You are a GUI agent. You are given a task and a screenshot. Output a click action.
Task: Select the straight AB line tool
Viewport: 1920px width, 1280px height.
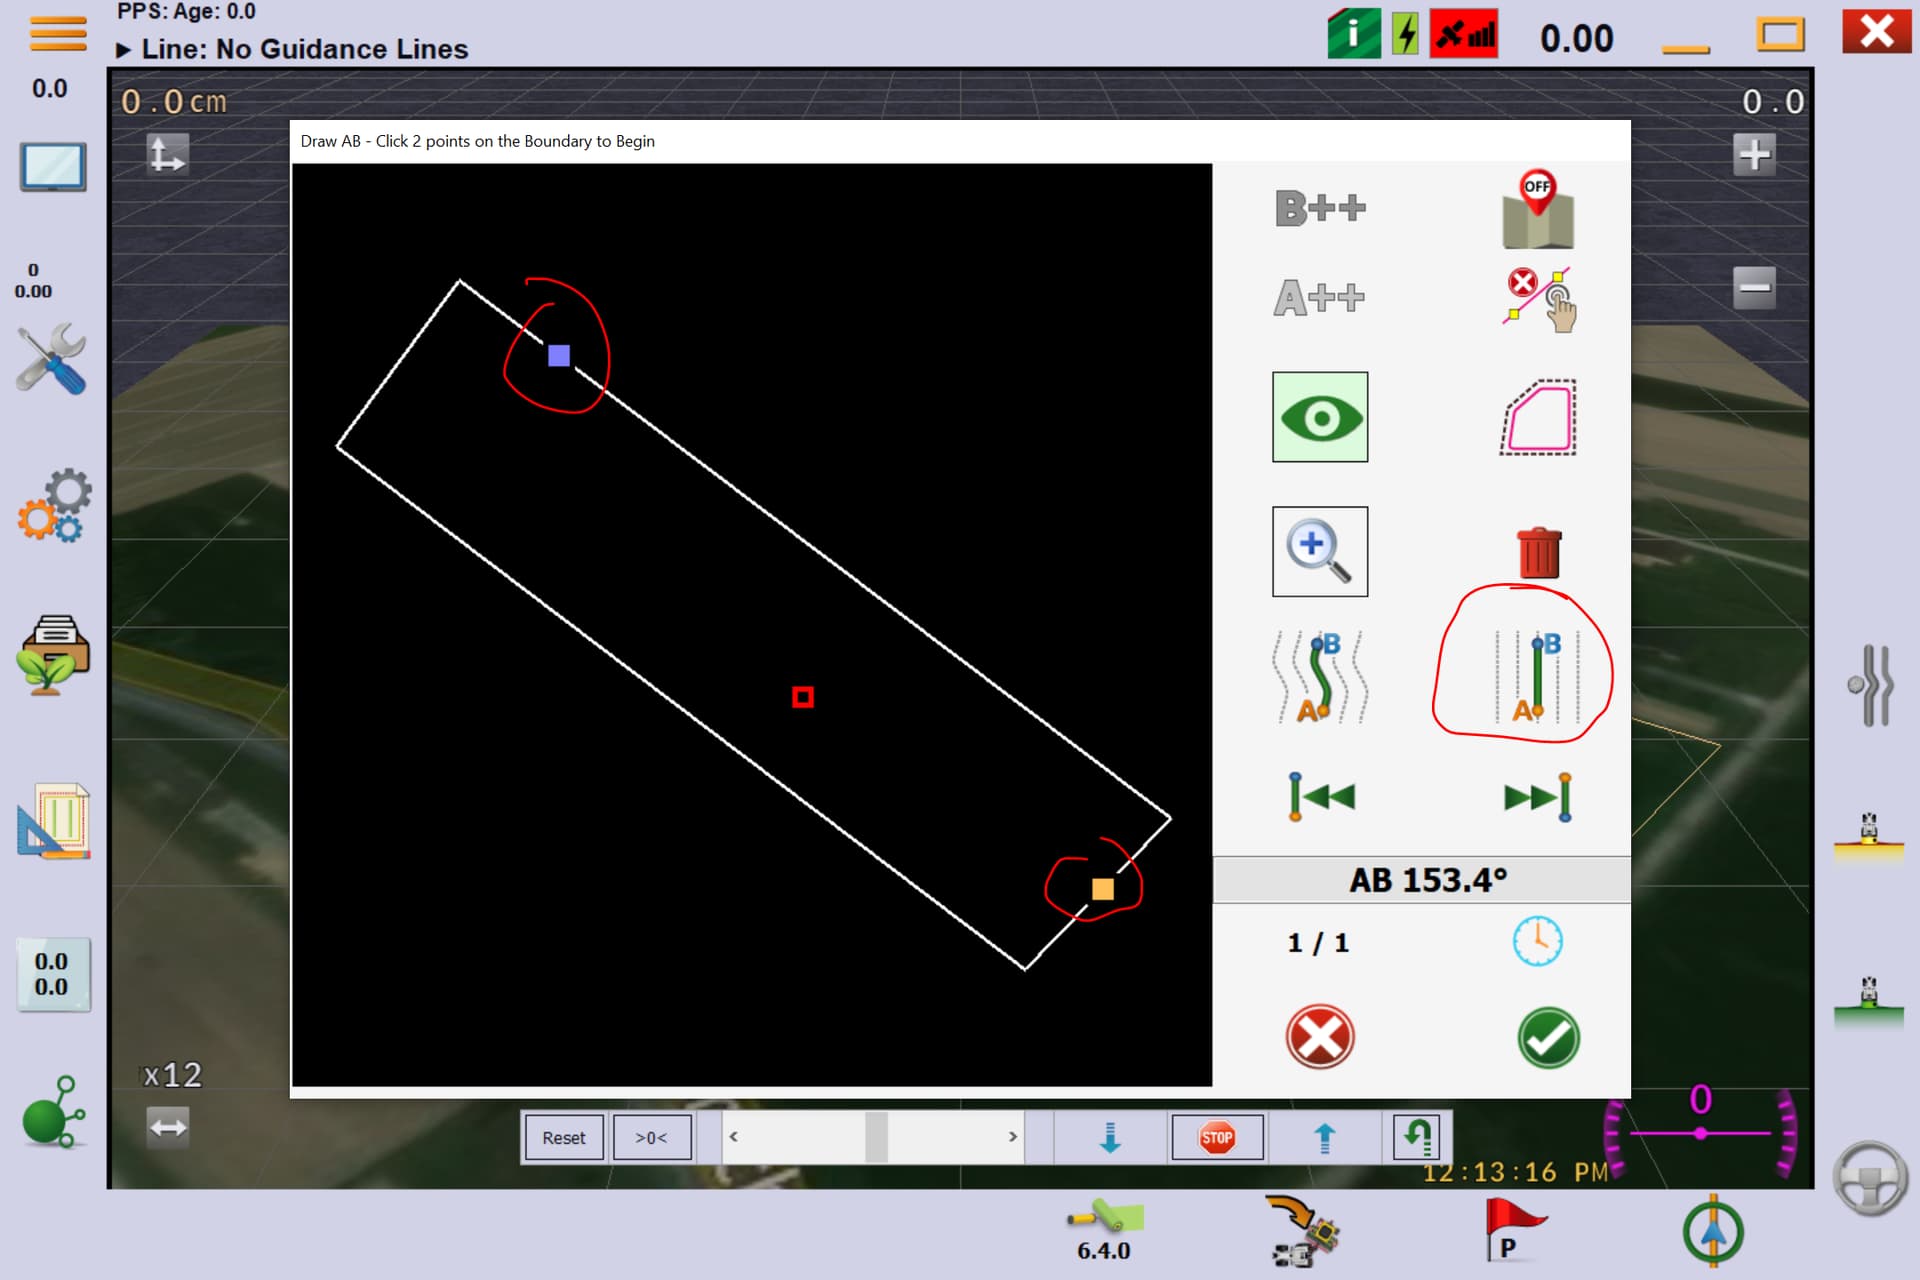[1537, 677]
